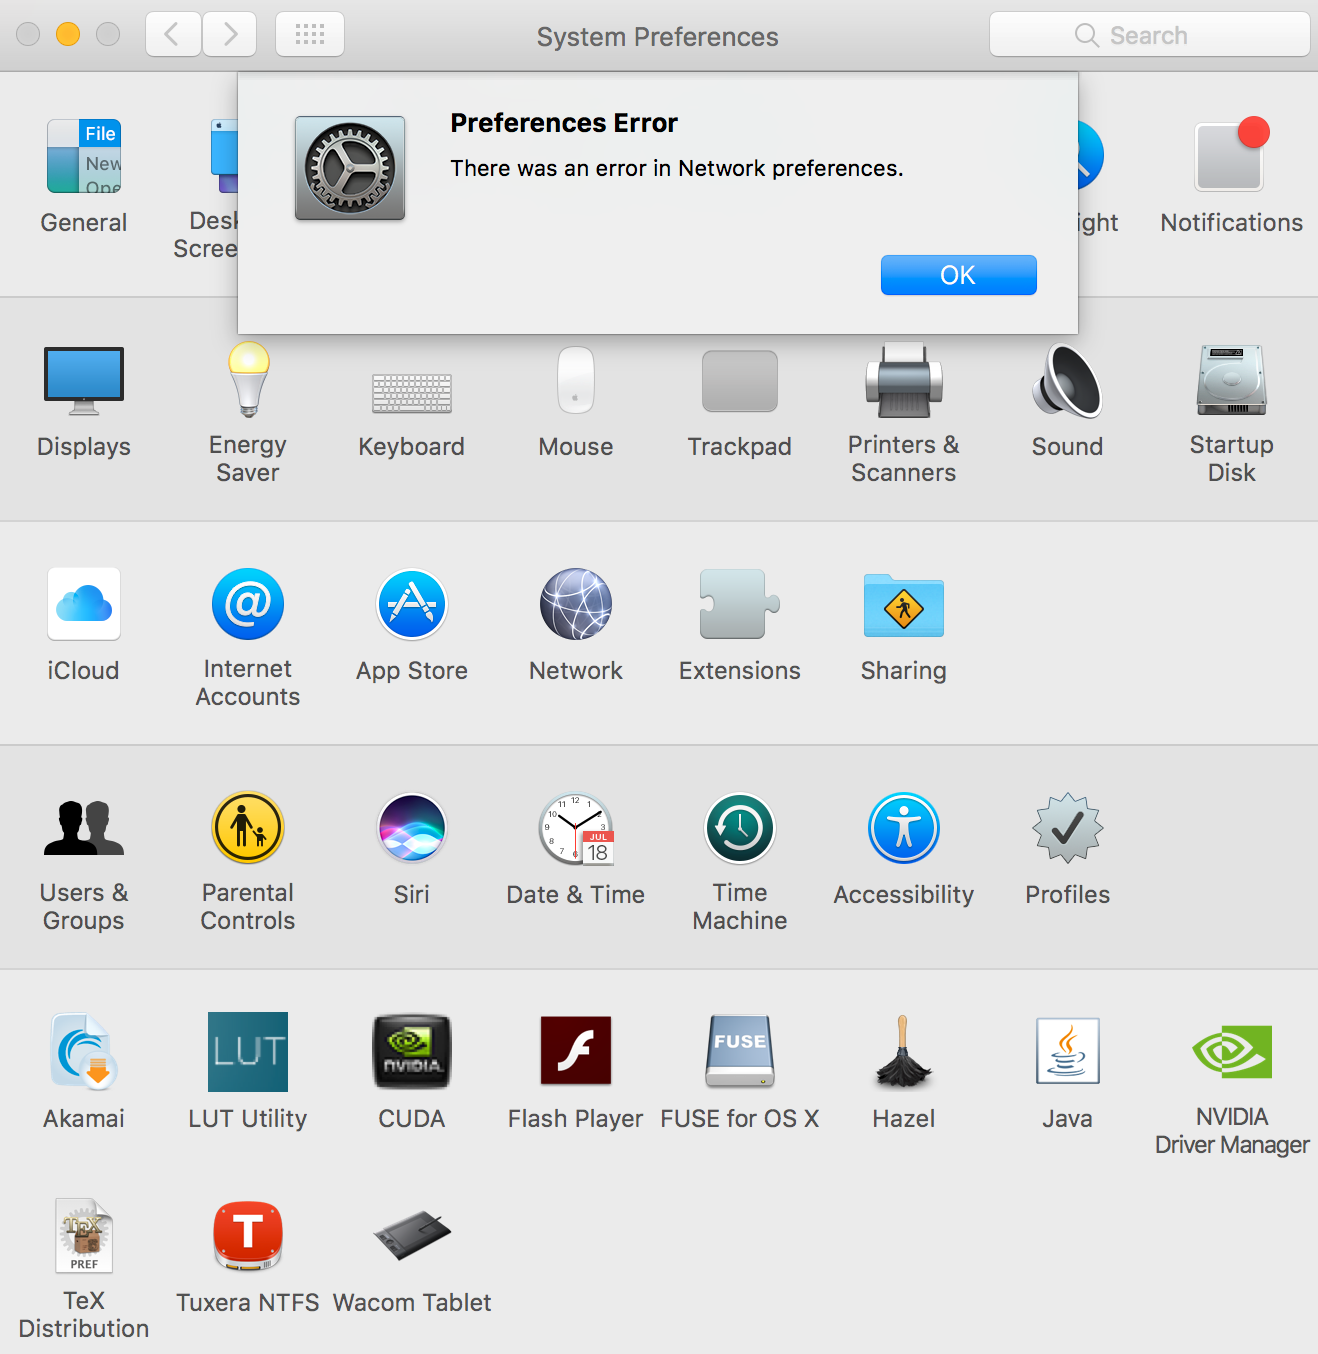Click the Search field in toolbar
1318x1354 pixels.
point(1150,35)
